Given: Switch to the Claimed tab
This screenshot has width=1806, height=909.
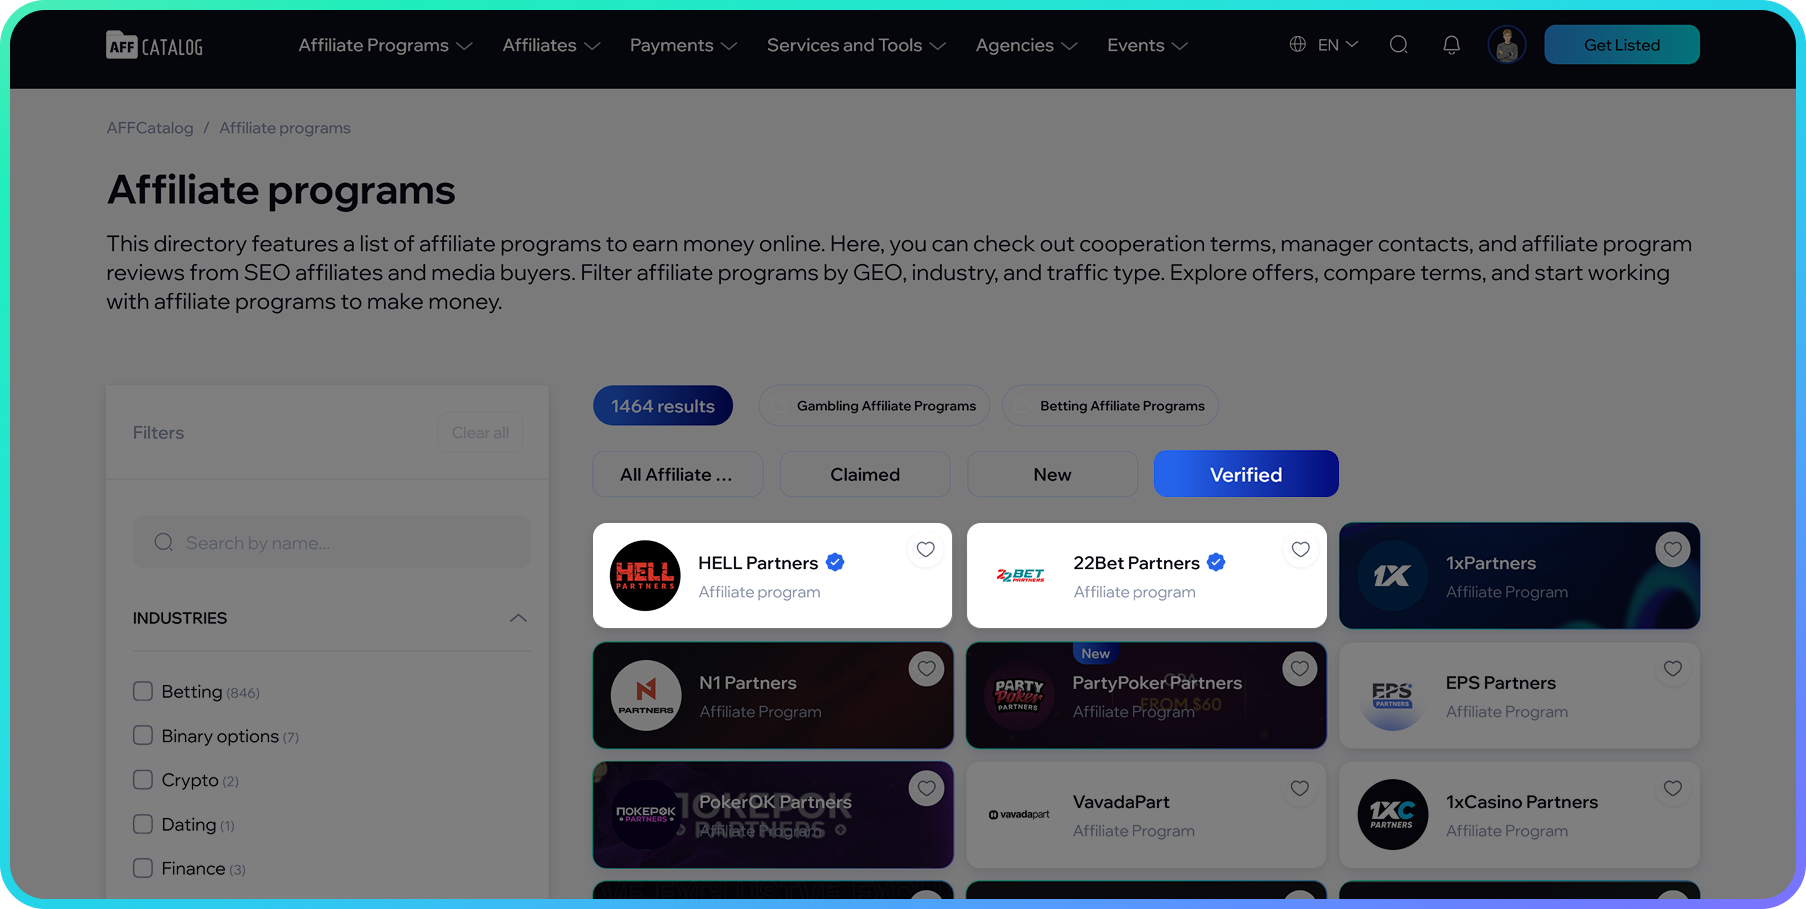Looking at the screenshot, I should point(865,474).
